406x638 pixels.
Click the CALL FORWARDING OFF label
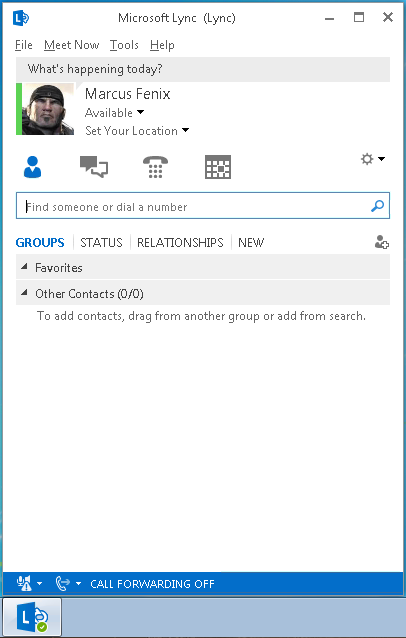(152, 584)
